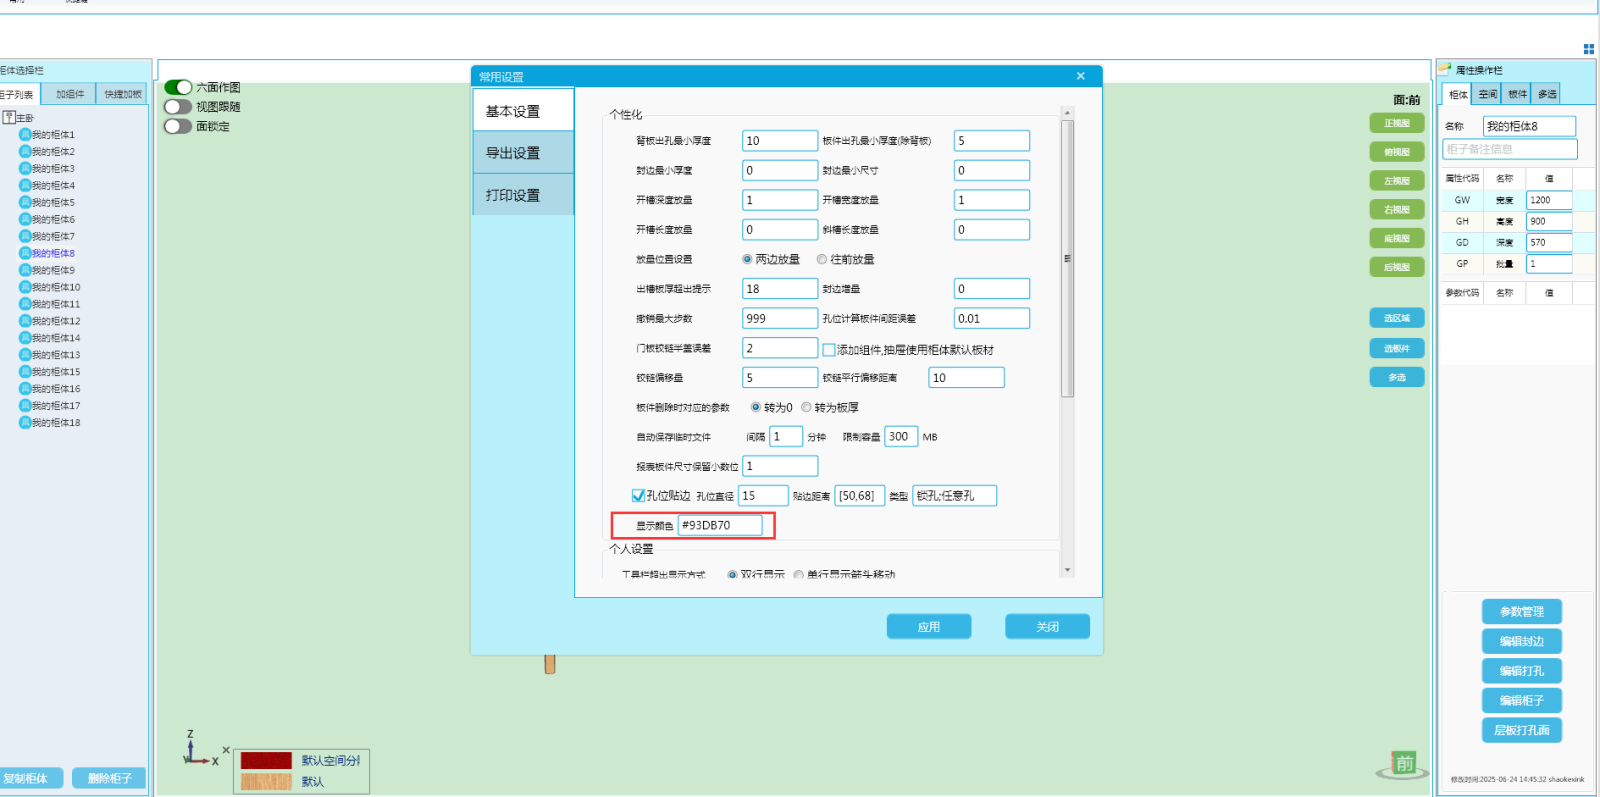The image size is (1600, 797).
Task: Select cabinet icon for 我的柜体14
Action: (25, 338)
